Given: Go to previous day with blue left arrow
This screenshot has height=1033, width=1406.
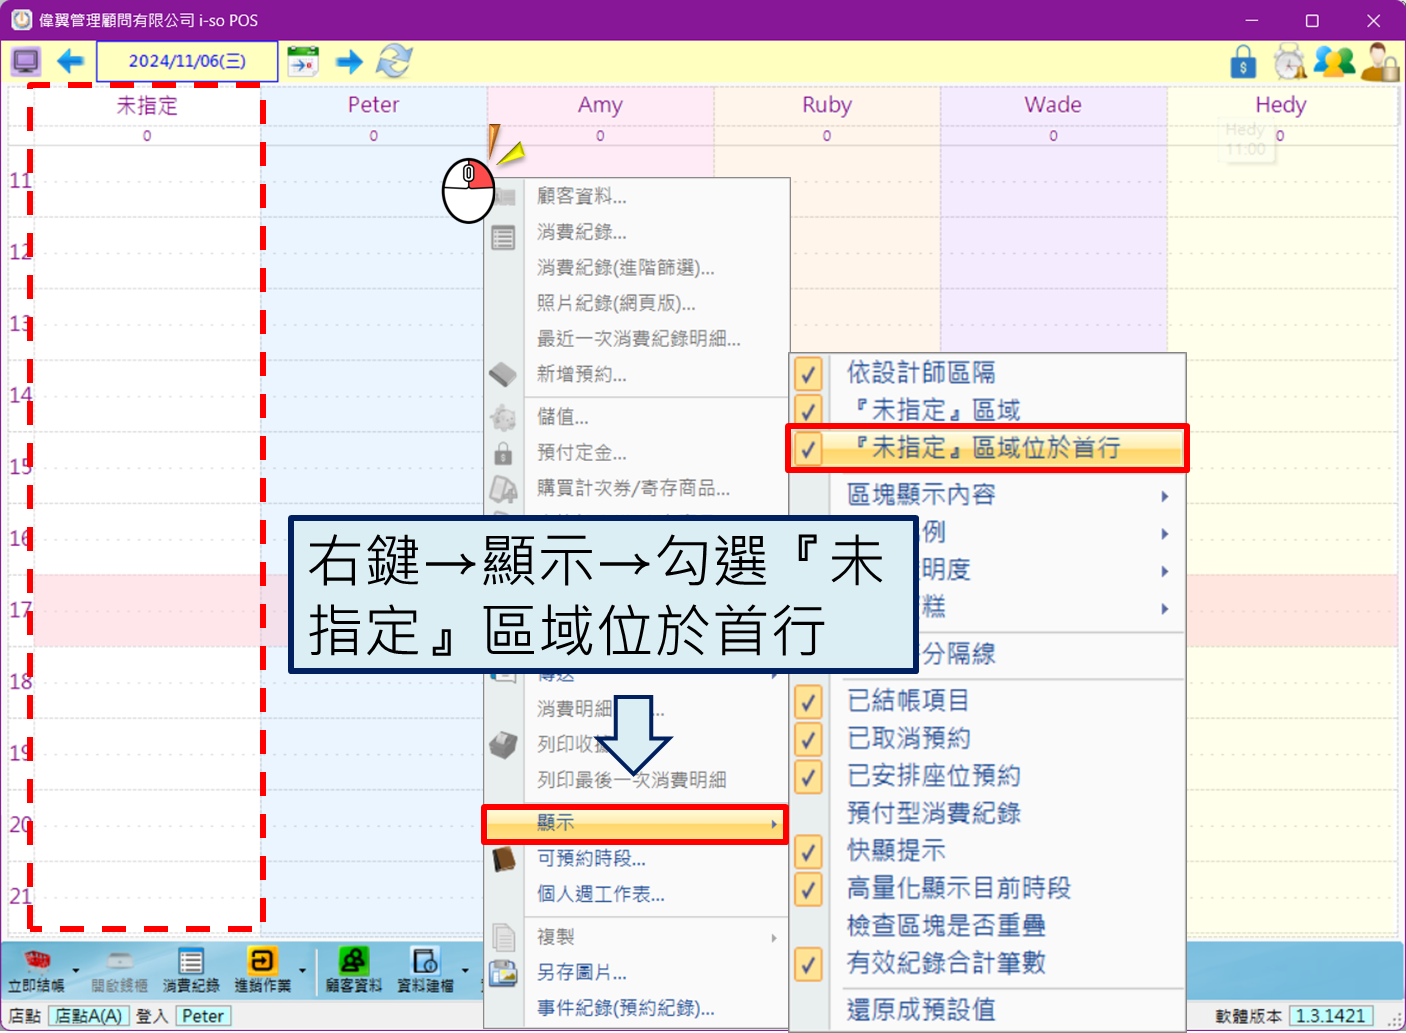Looking at the screenshot, I should pos(70,62).
